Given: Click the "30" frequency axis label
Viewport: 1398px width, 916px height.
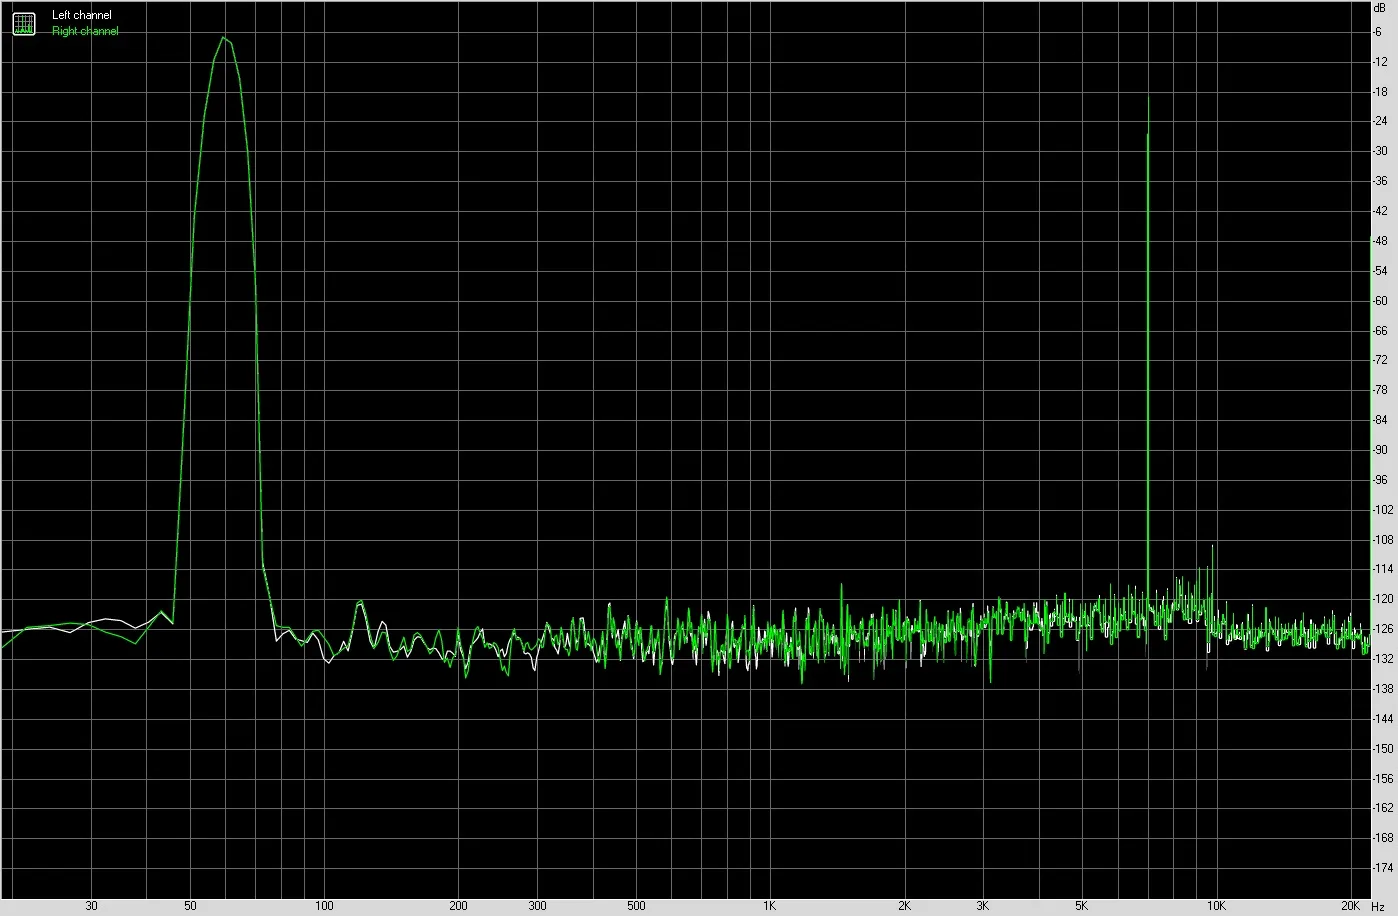Looking at the screenshot, I should click(x=91, y=906).
